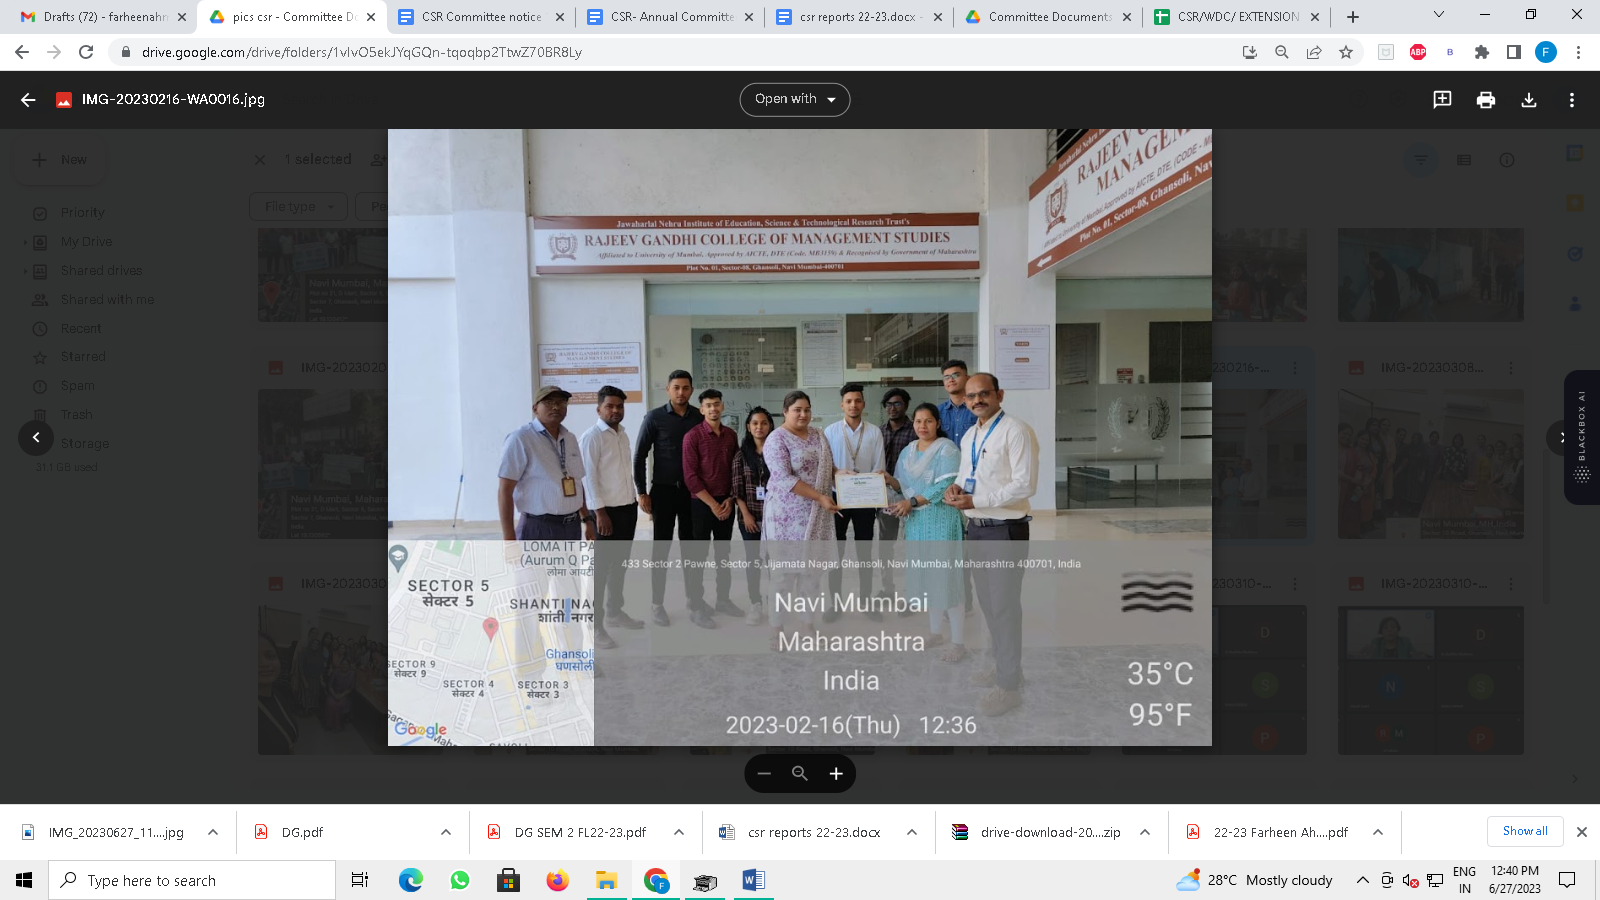Download IMG-20230216-WA0016.jpg from preview
Image resolution: width=1600 pixels, height=900 pixels.
click(1529, 100)
